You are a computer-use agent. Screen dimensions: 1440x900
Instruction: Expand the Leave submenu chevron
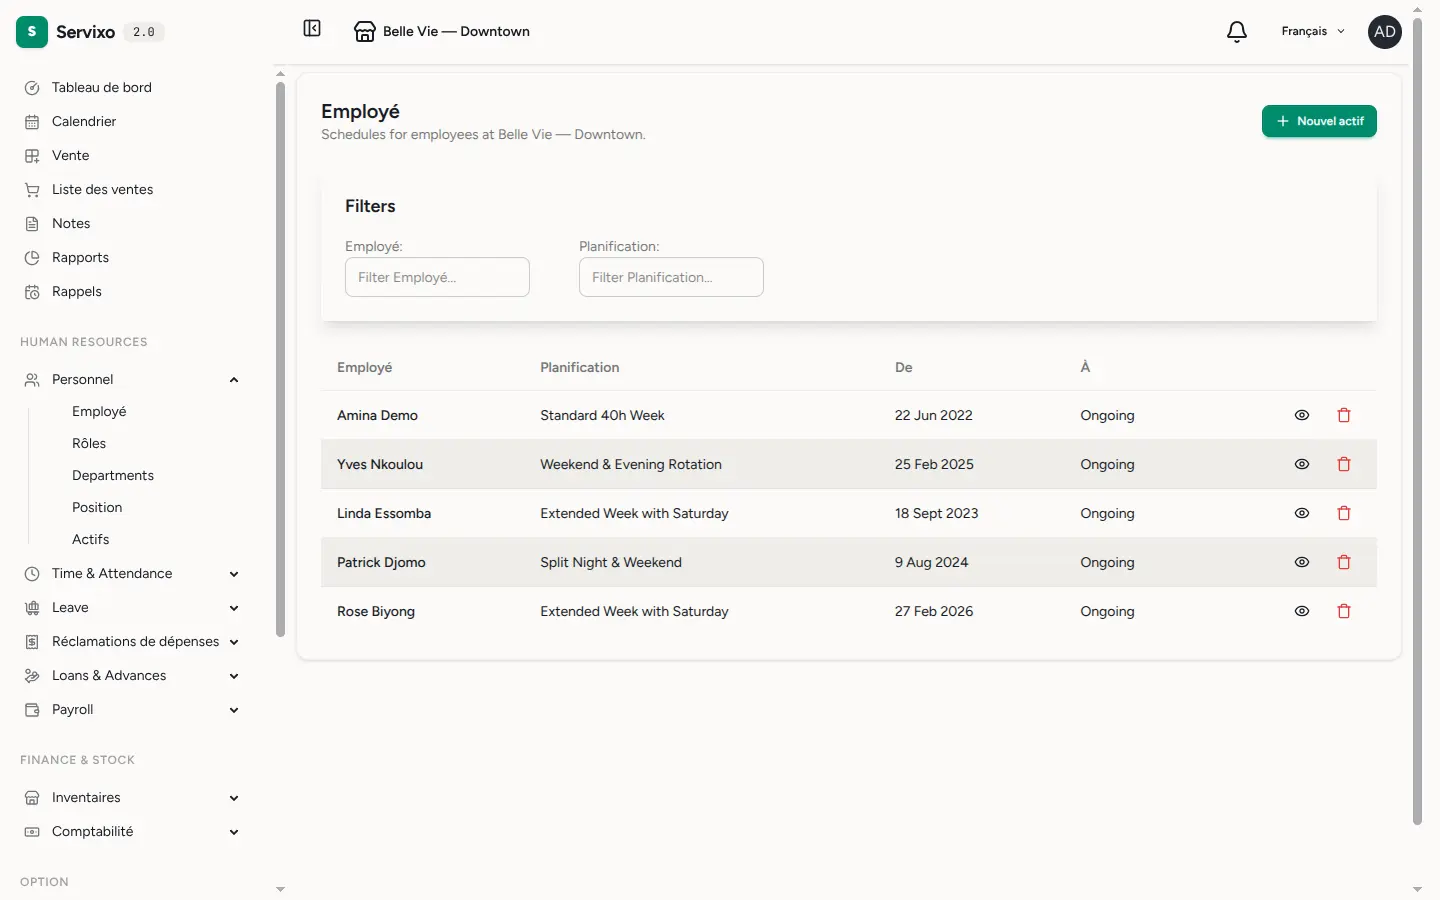pyautogui.click(x=234, y=608)
